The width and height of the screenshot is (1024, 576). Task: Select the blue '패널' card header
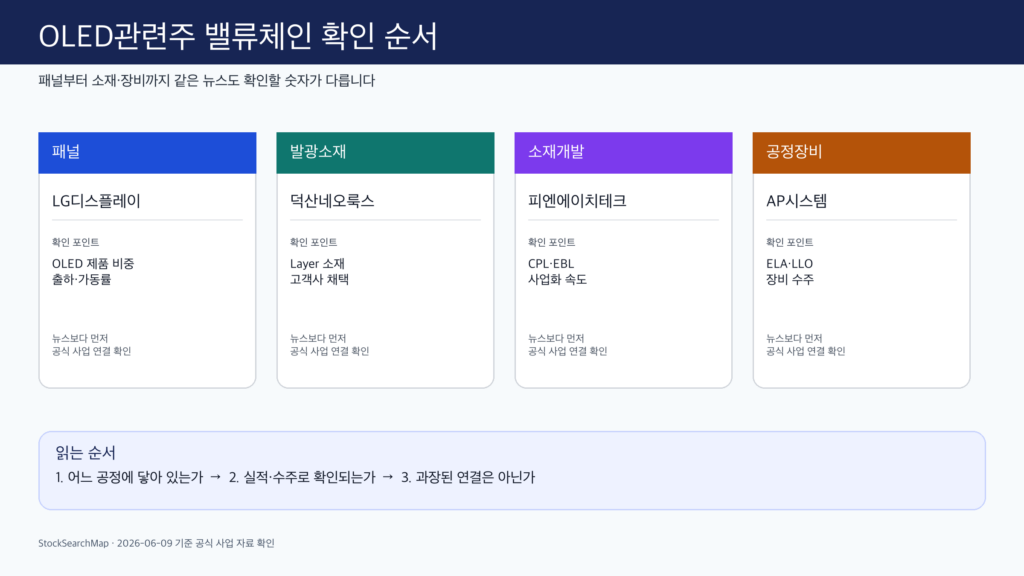point(147,153)
